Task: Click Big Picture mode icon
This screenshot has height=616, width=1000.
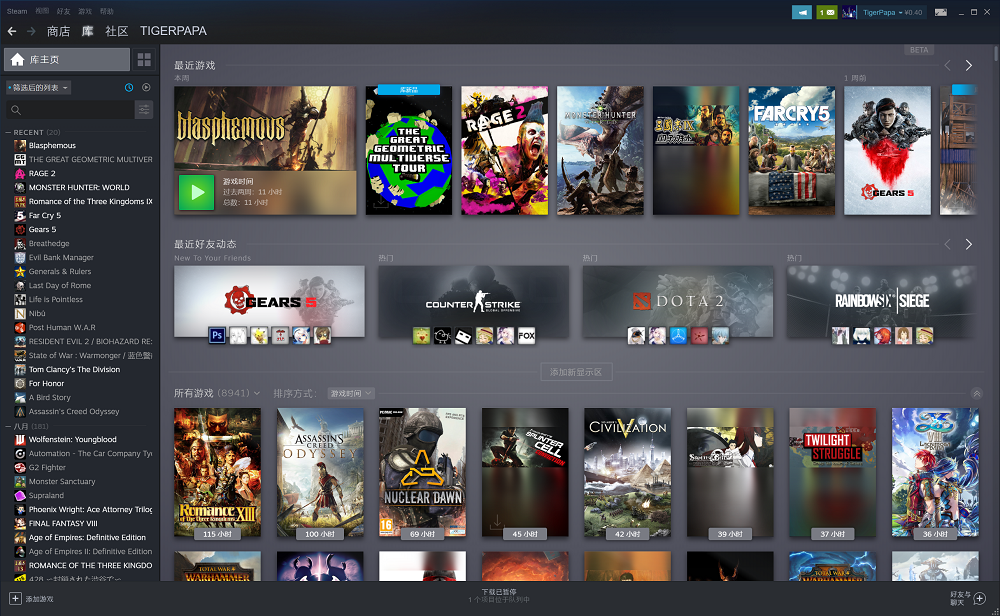Action: [941, 12]
